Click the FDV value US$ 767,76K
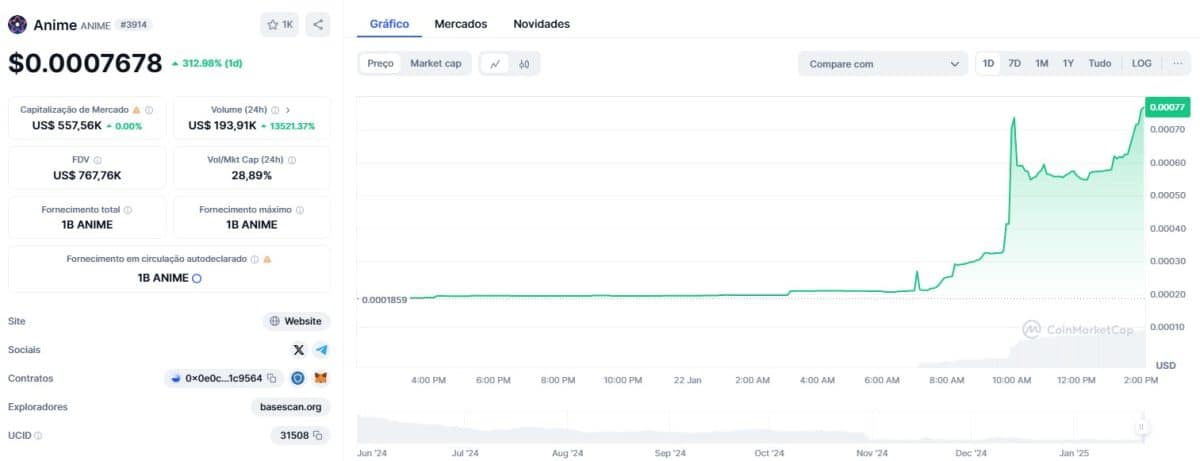This screenshot has height=461, width=1200. [87, 175]
